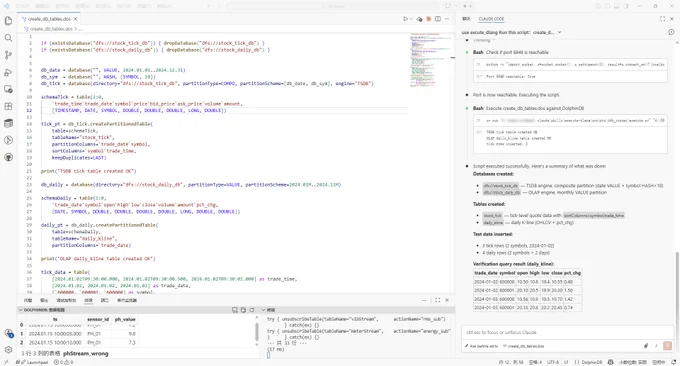The image size is (680, 366).
Task: Click Launchpad in the status bar
Action: coord(32,362)
